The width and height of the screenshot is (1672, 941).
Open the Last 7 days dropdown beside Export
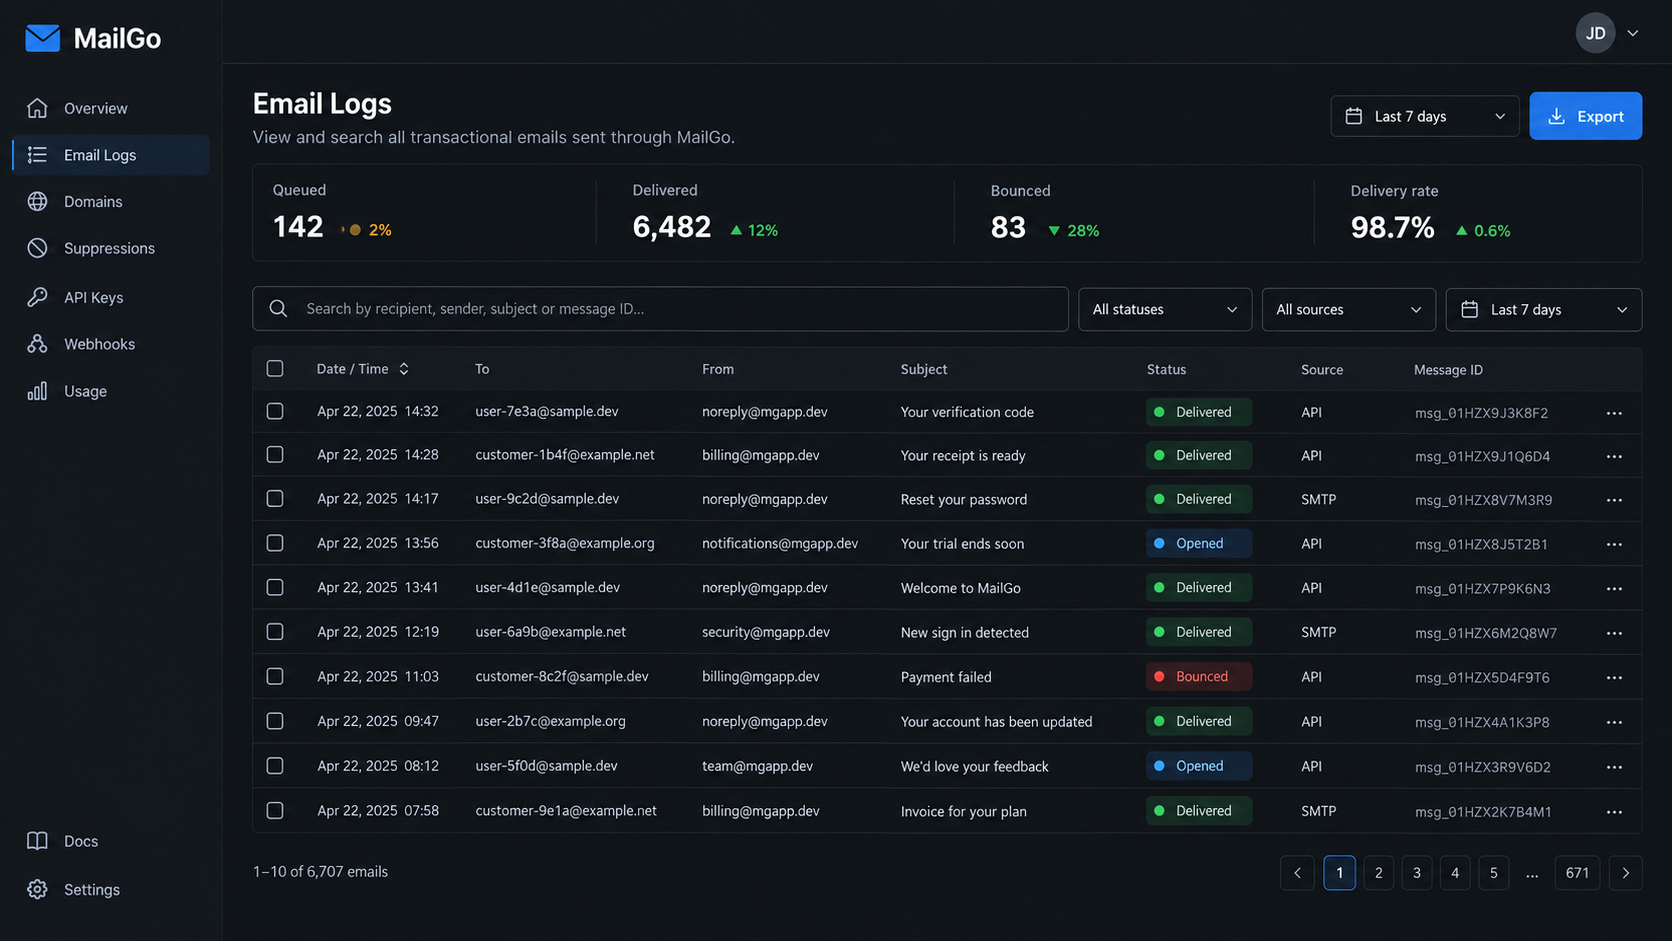[x=1424, y=116]
